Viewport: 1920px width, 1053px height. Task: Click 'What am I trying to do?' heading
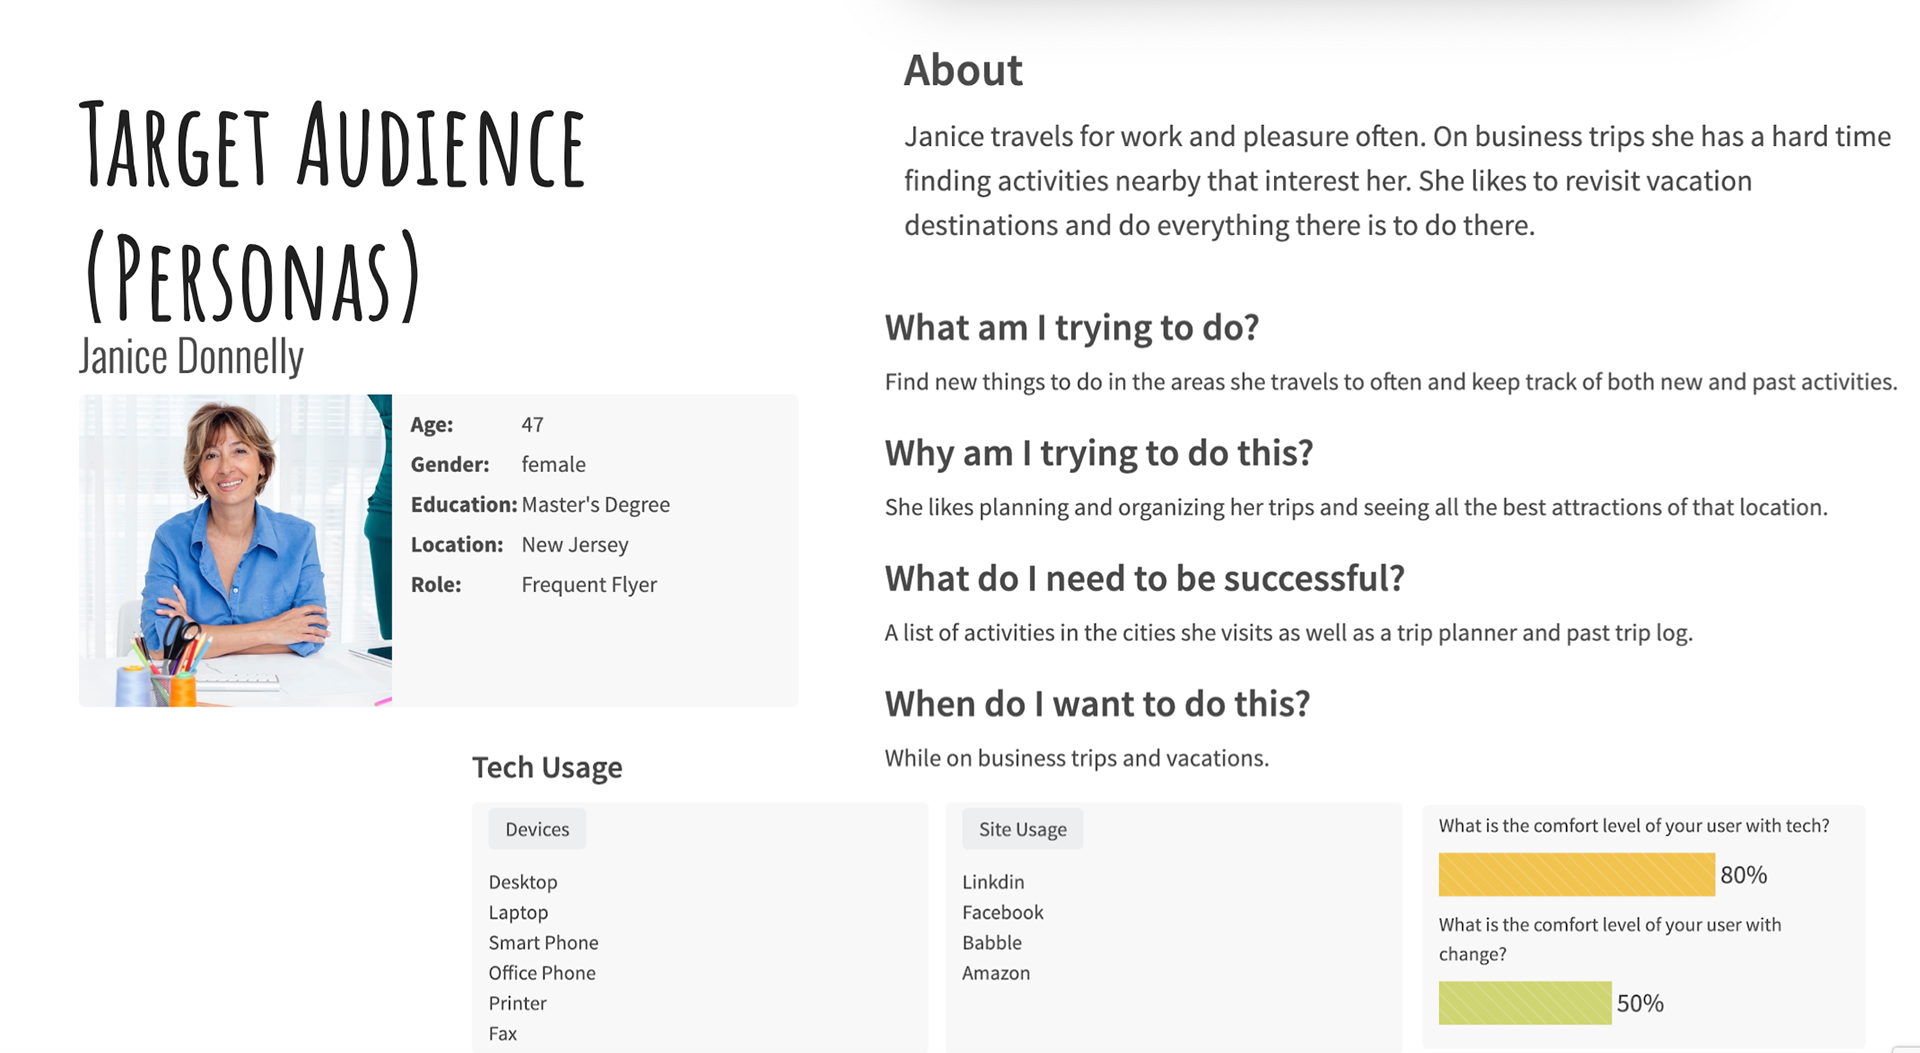point(1072,327)
